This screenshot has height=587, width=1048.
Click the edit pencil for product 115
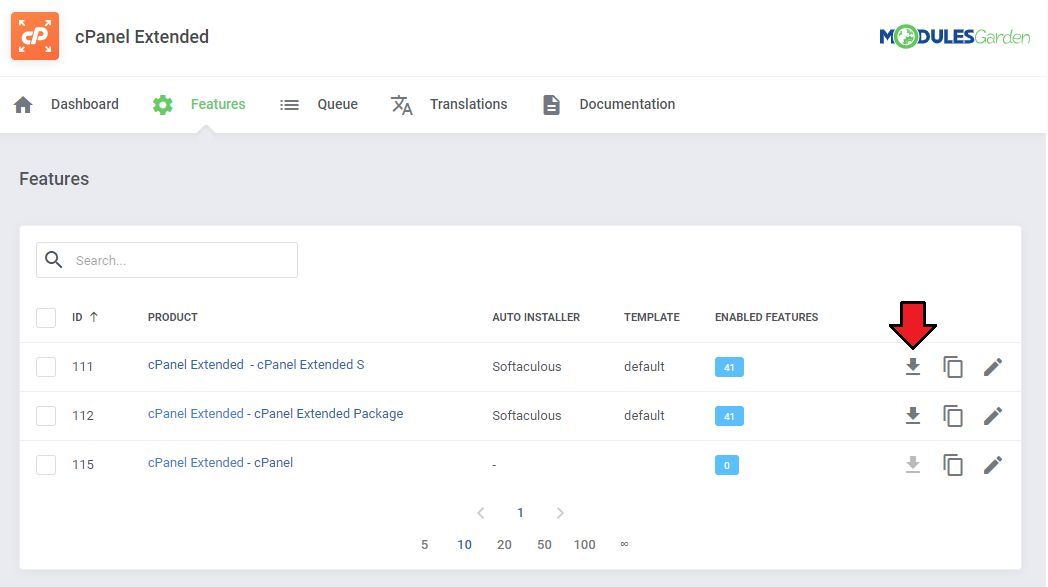993,465
